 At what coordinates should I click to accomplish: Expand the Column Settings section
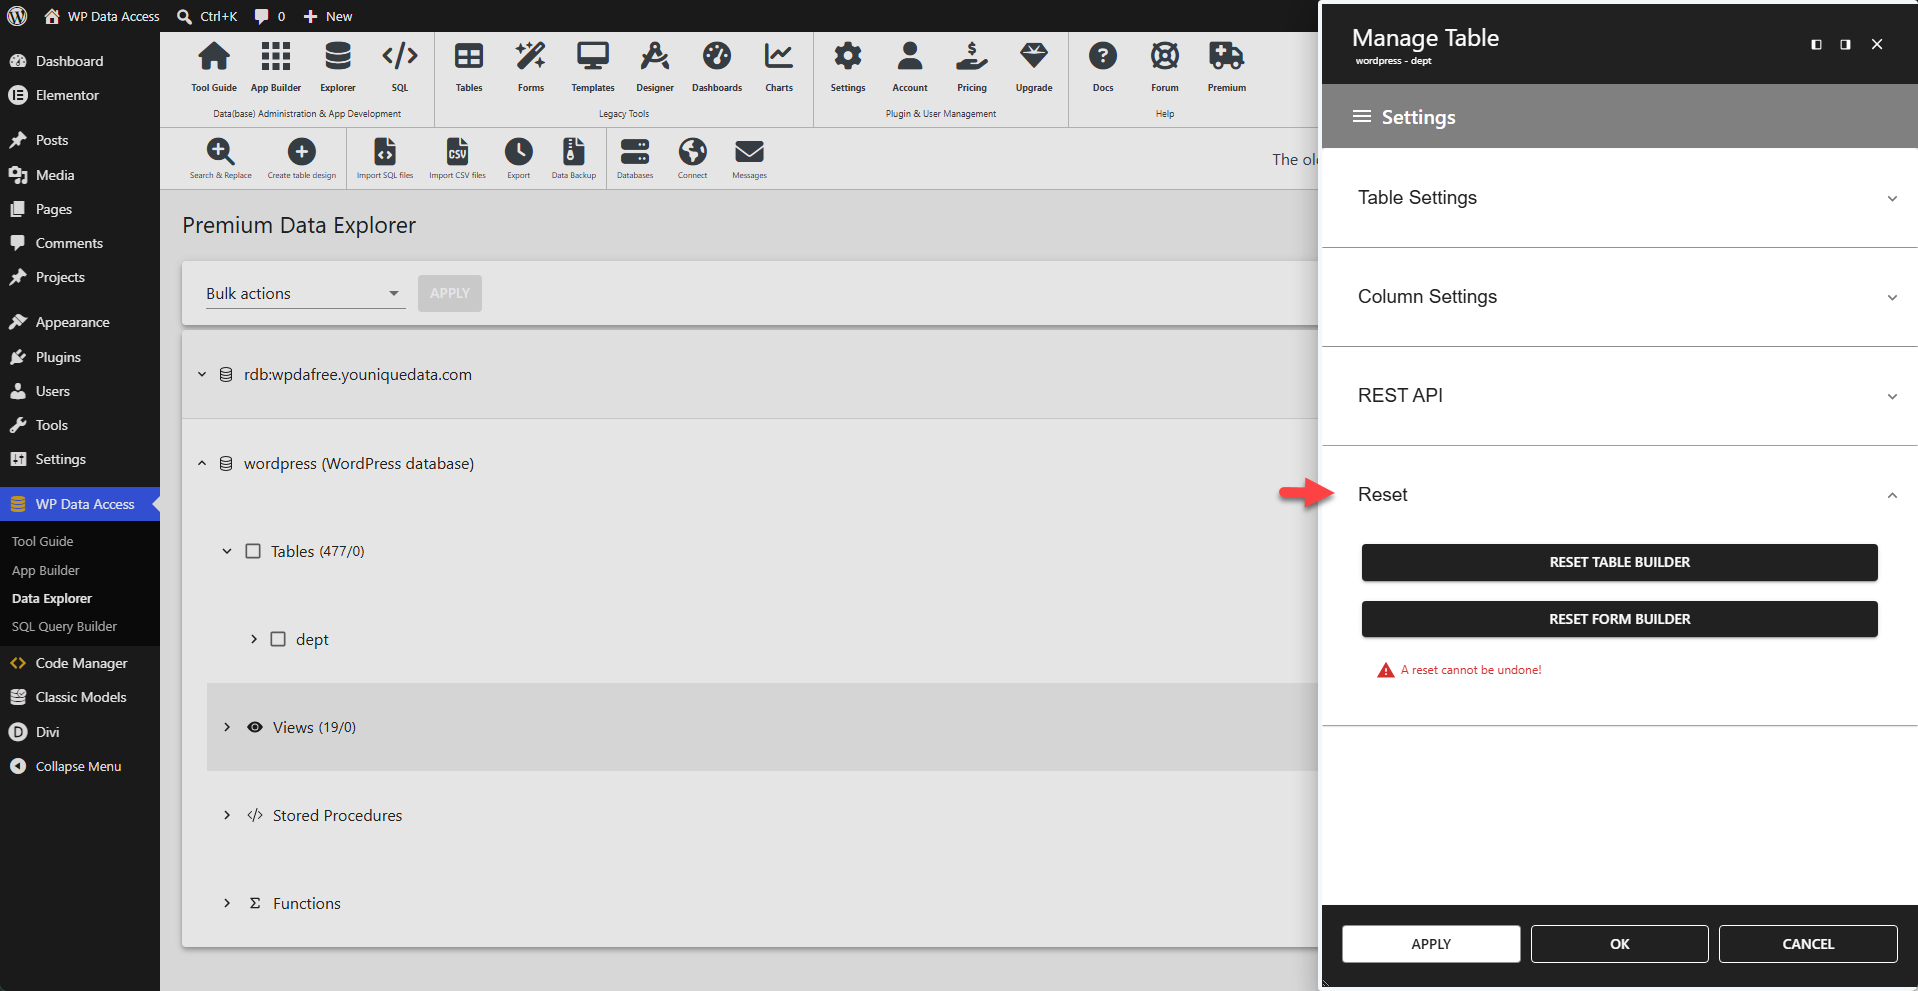pos(1620,297)
